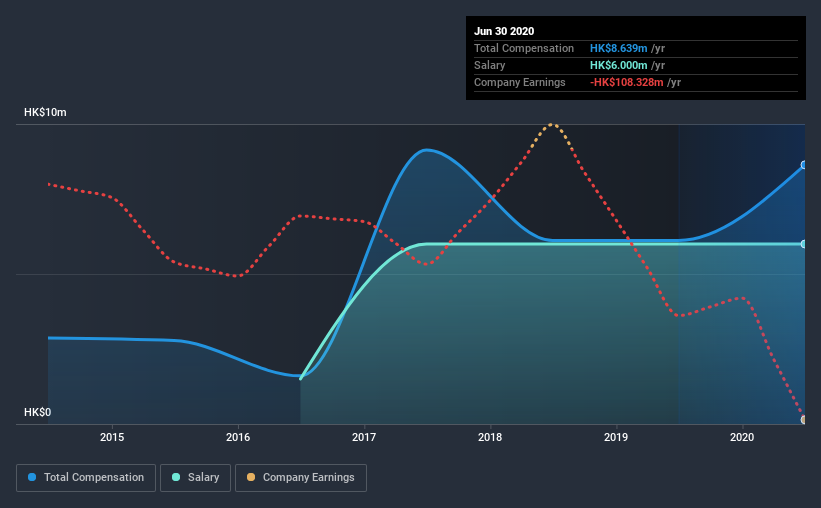The image size is (821, 508).
Task: Select the 2020 x-axis label
Action: pyautogui.click(x=742, y=437)
